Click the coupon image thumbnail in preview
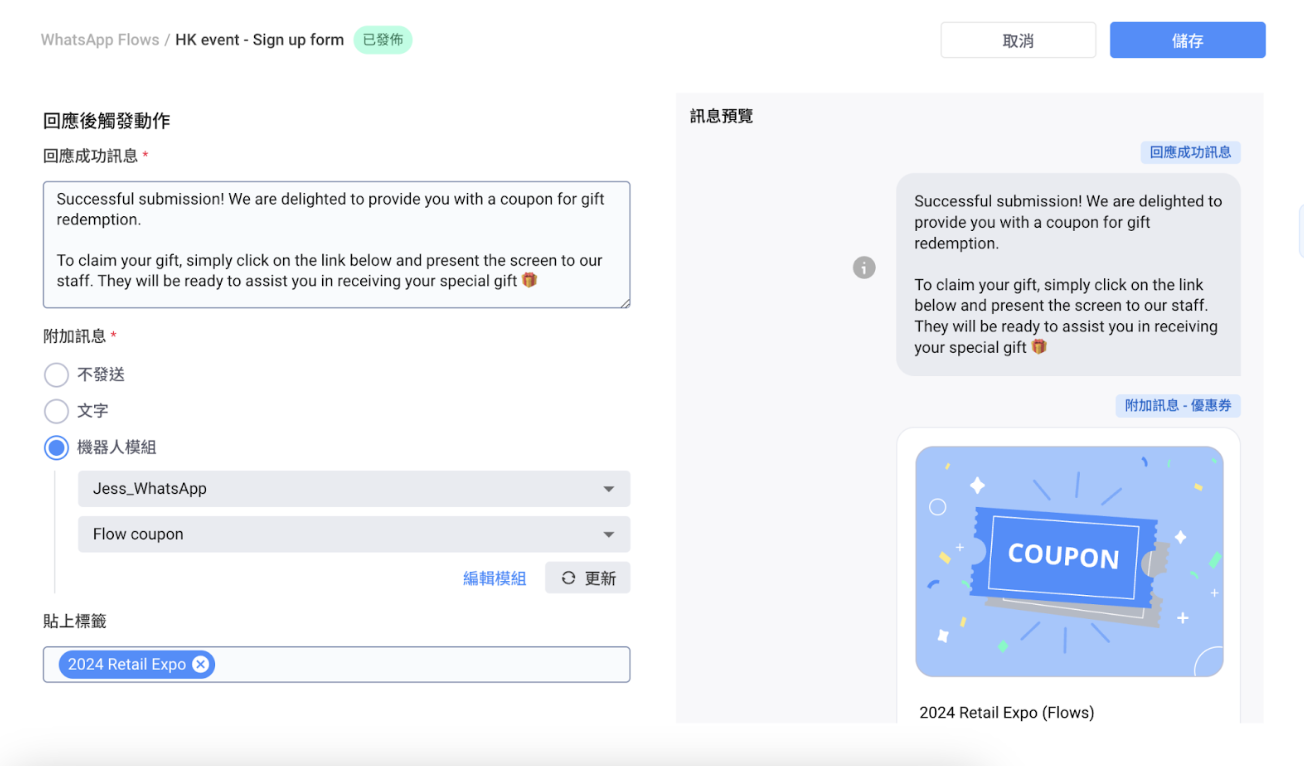 [x=1069, y=561]
